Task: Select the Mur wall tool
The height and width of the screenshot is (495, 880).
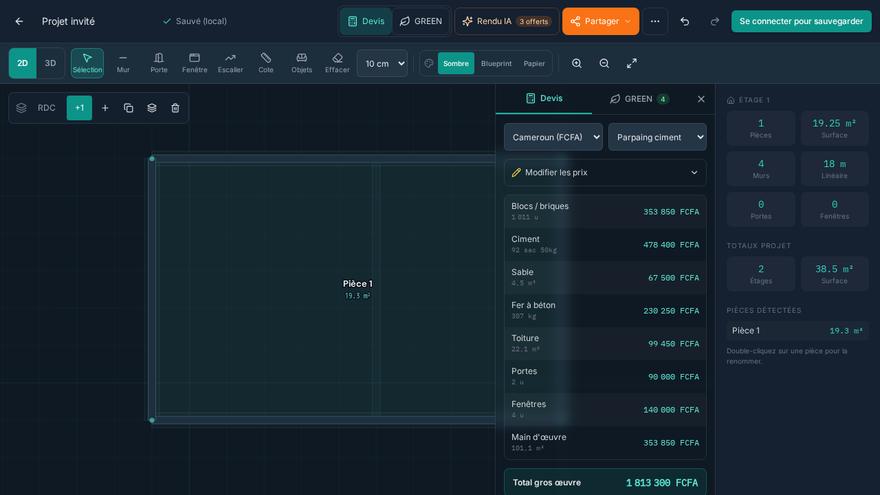Action: [x=123, y=63]
